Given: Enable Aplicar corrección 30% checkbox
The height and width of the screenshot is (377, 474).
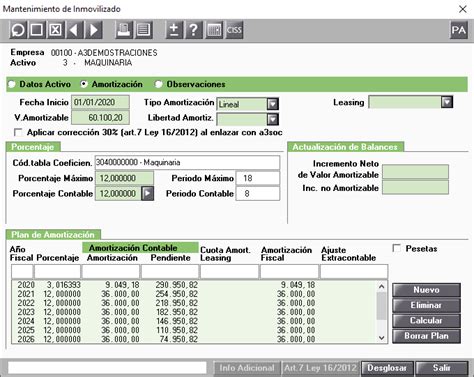Looking at the screenshot, I should (18, 133).
